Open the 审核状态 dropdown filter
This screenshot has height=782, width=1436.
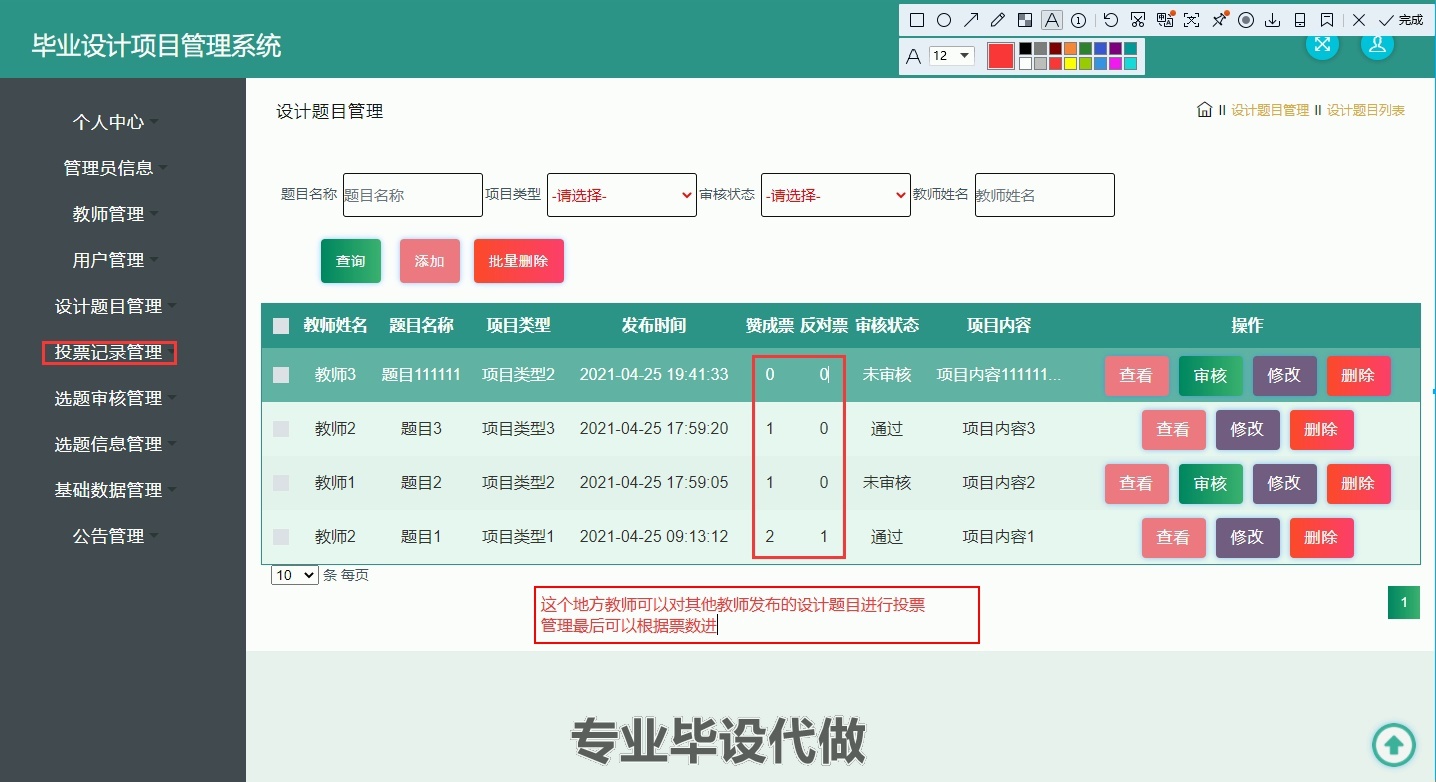(836, 195)
